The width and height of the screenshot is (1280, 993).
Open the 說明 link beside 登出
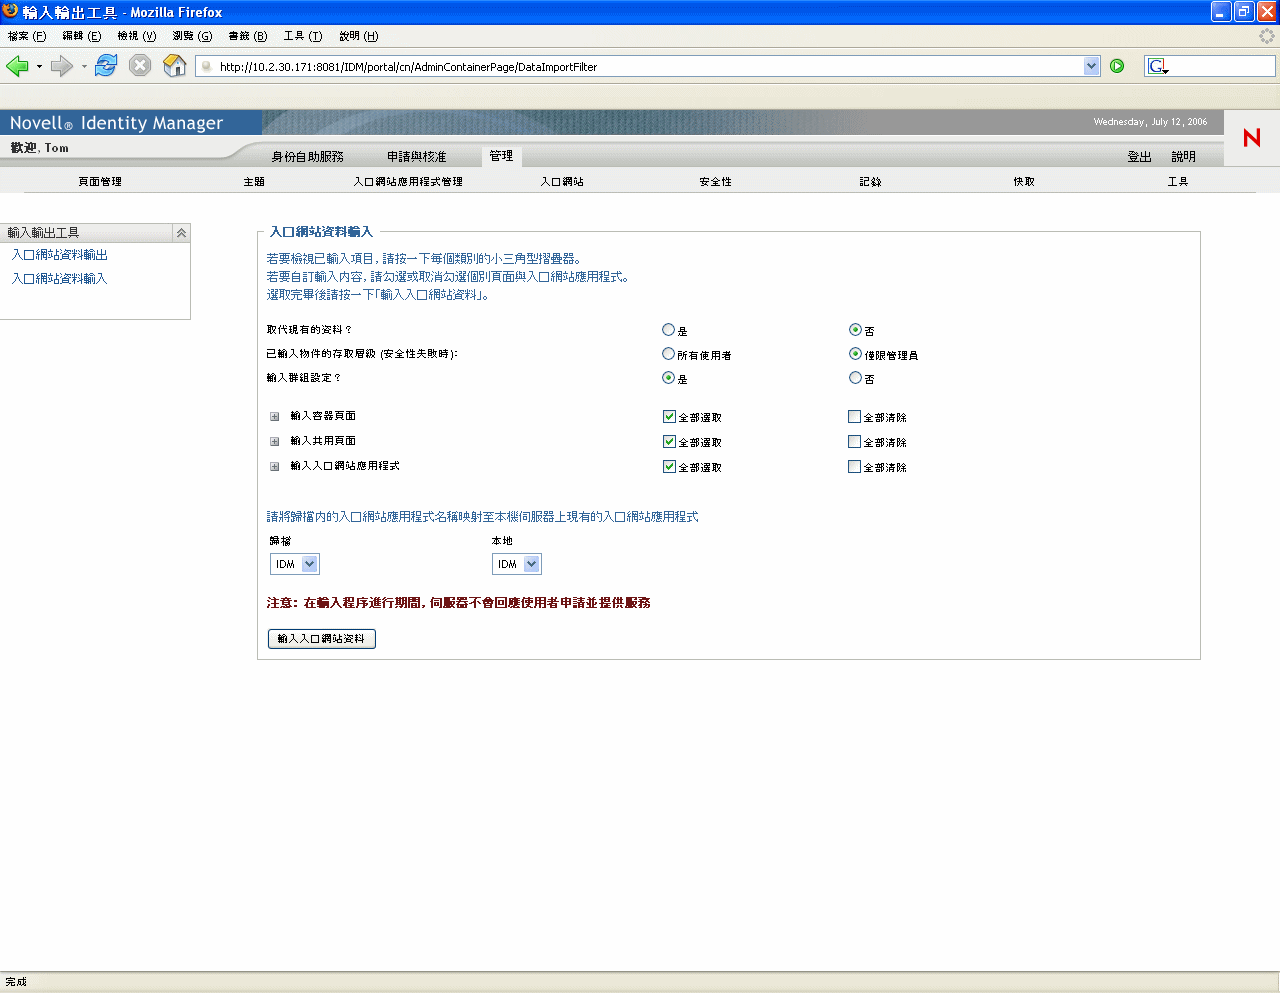(1184, 157)
